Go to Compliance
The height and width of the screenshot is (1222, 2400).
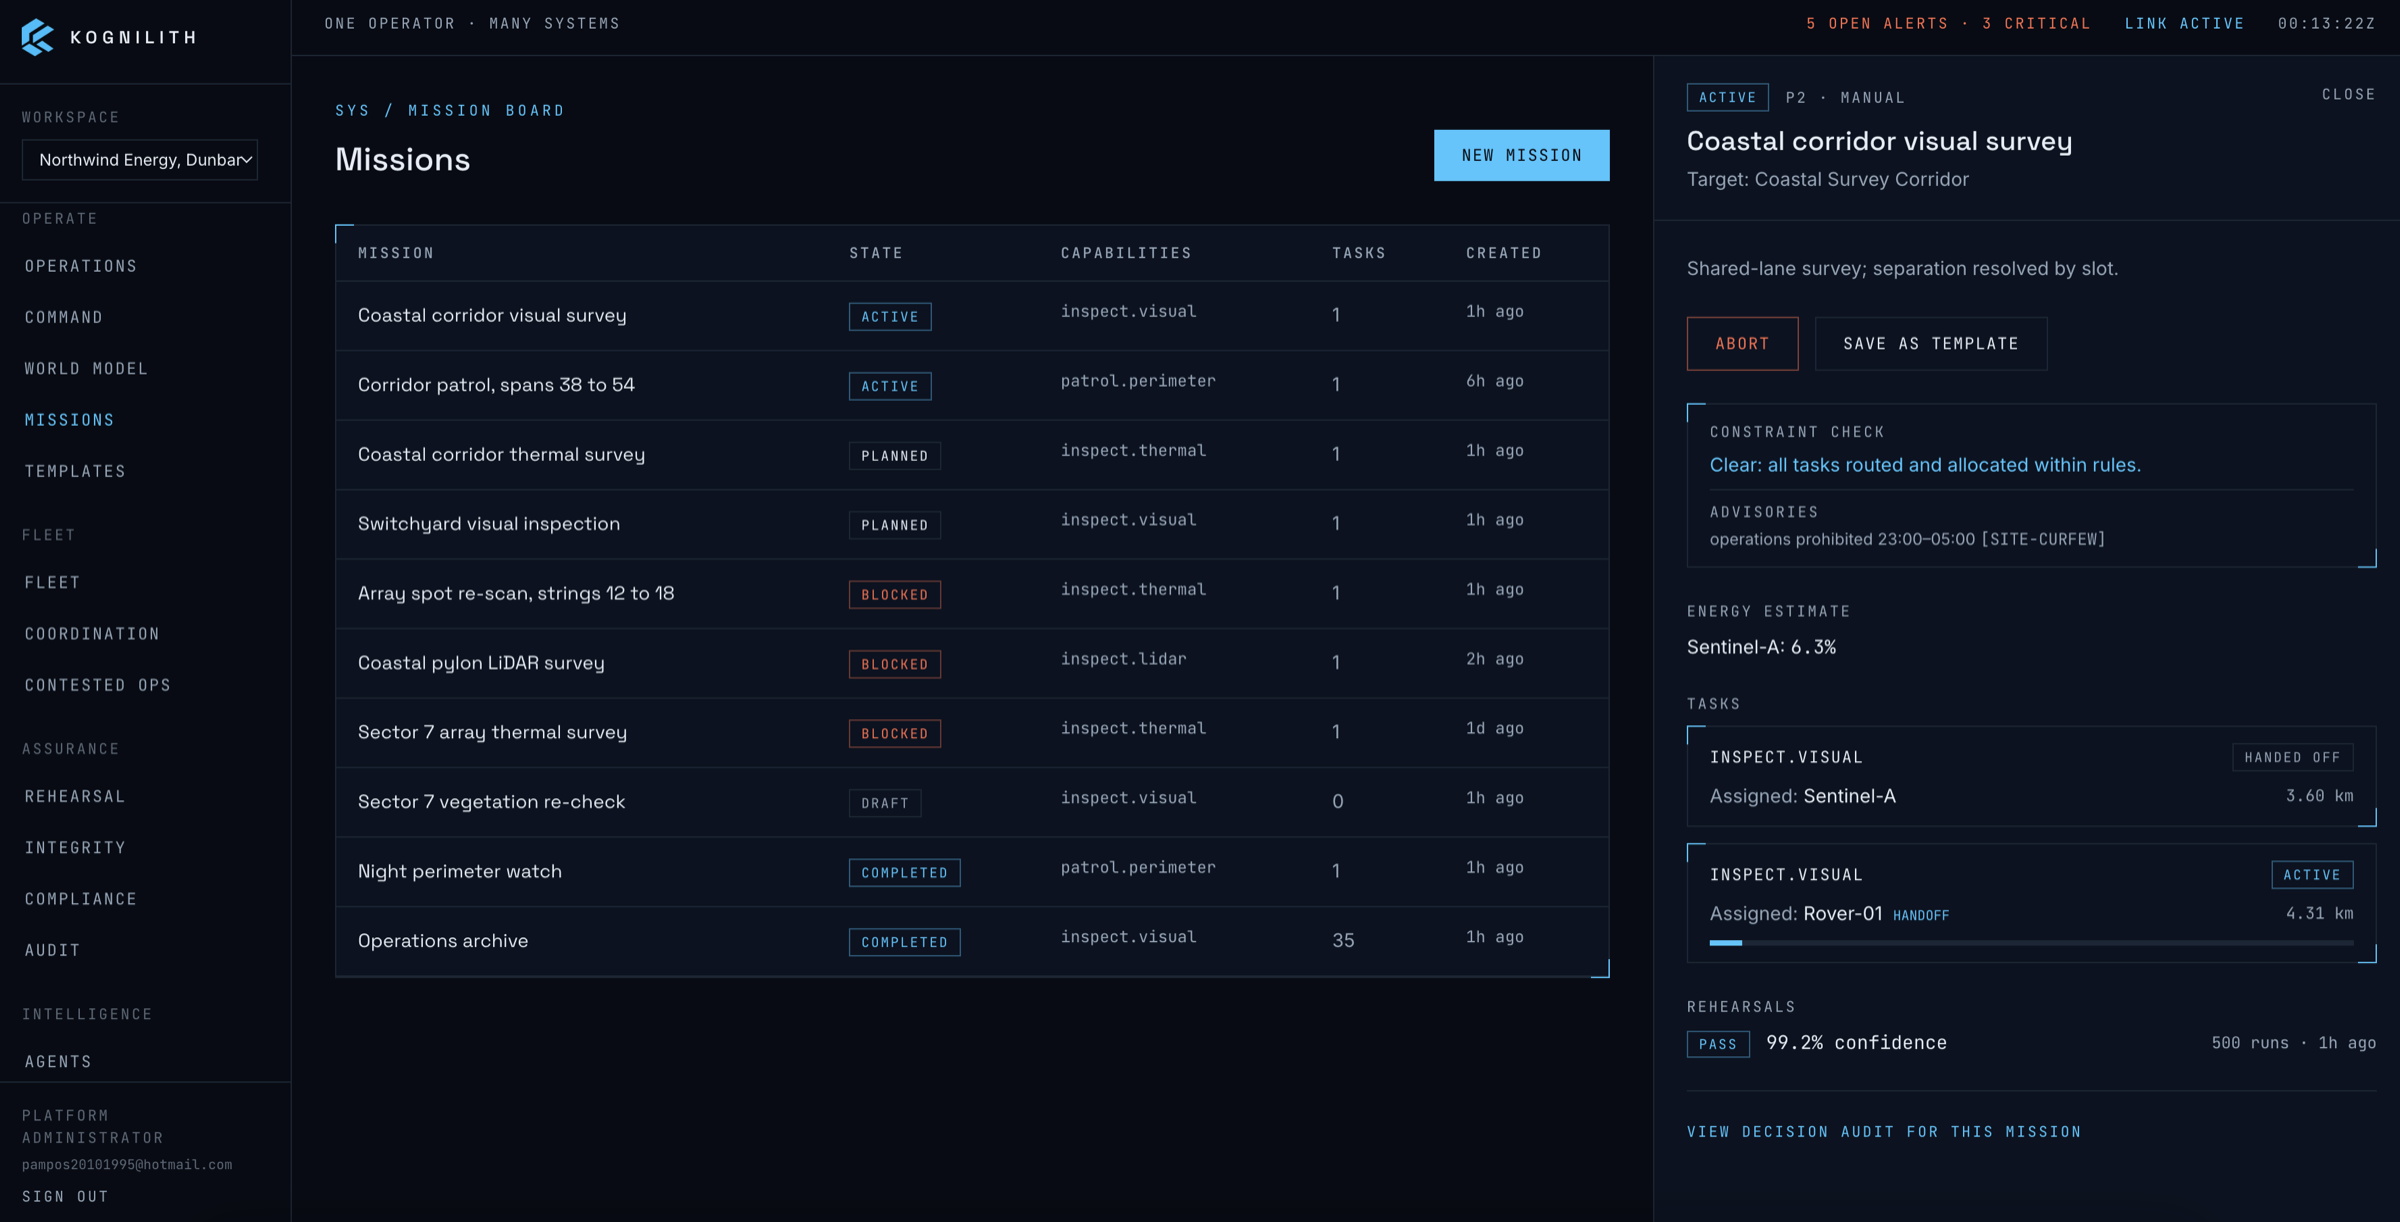(x=81, y=899)
